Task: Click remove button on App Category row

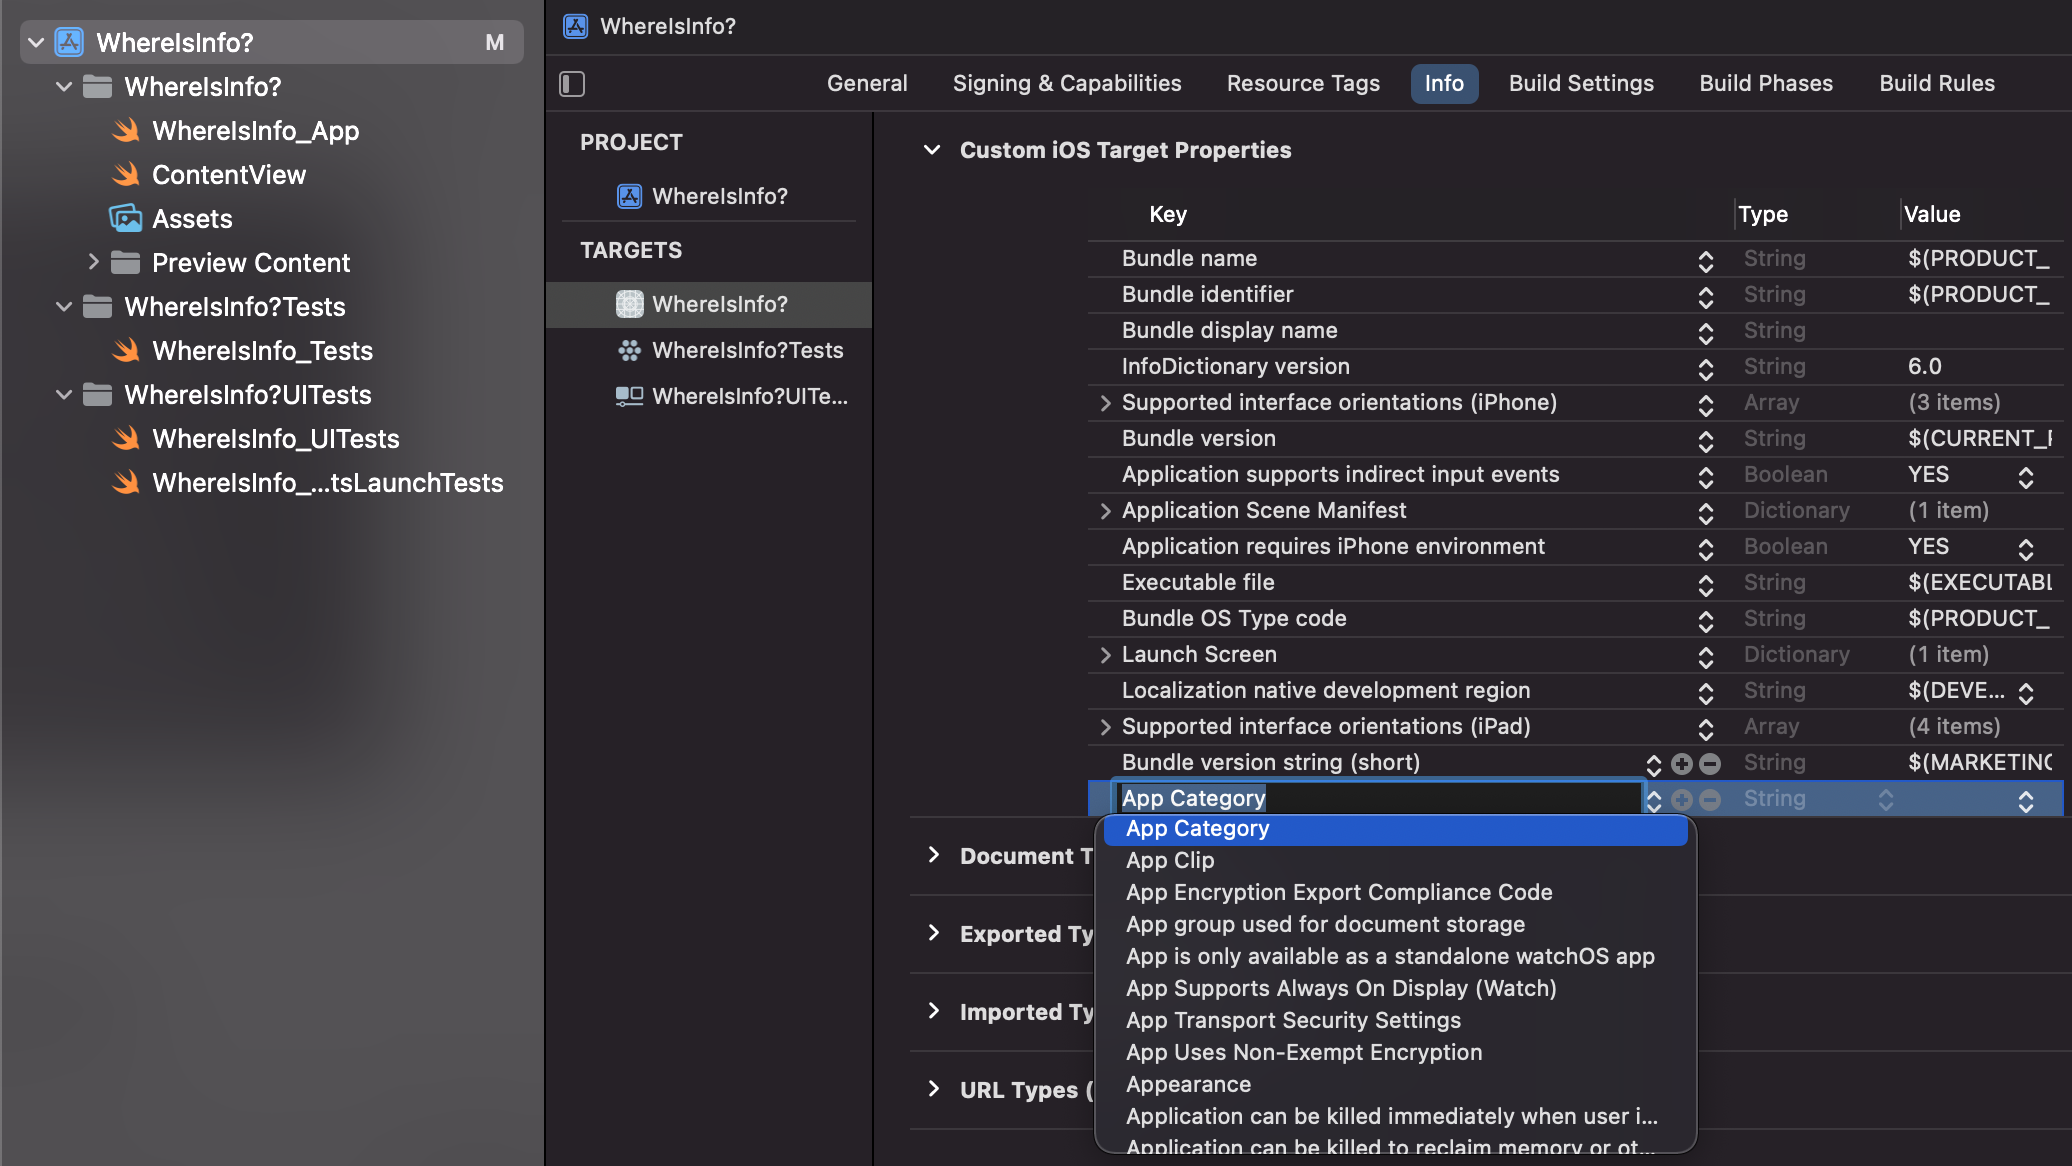Action: tap(1710, 799)
